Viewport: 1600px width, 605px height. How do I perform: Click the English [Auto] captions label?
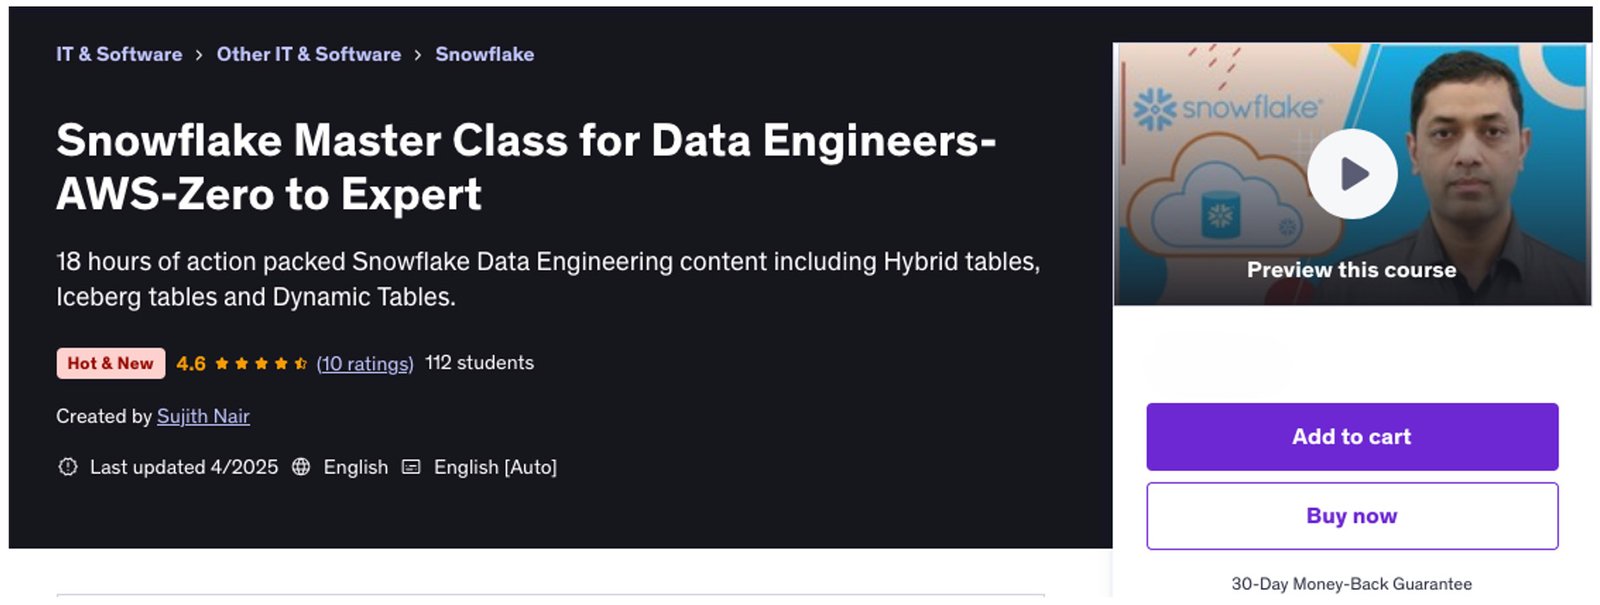(495, 467)
